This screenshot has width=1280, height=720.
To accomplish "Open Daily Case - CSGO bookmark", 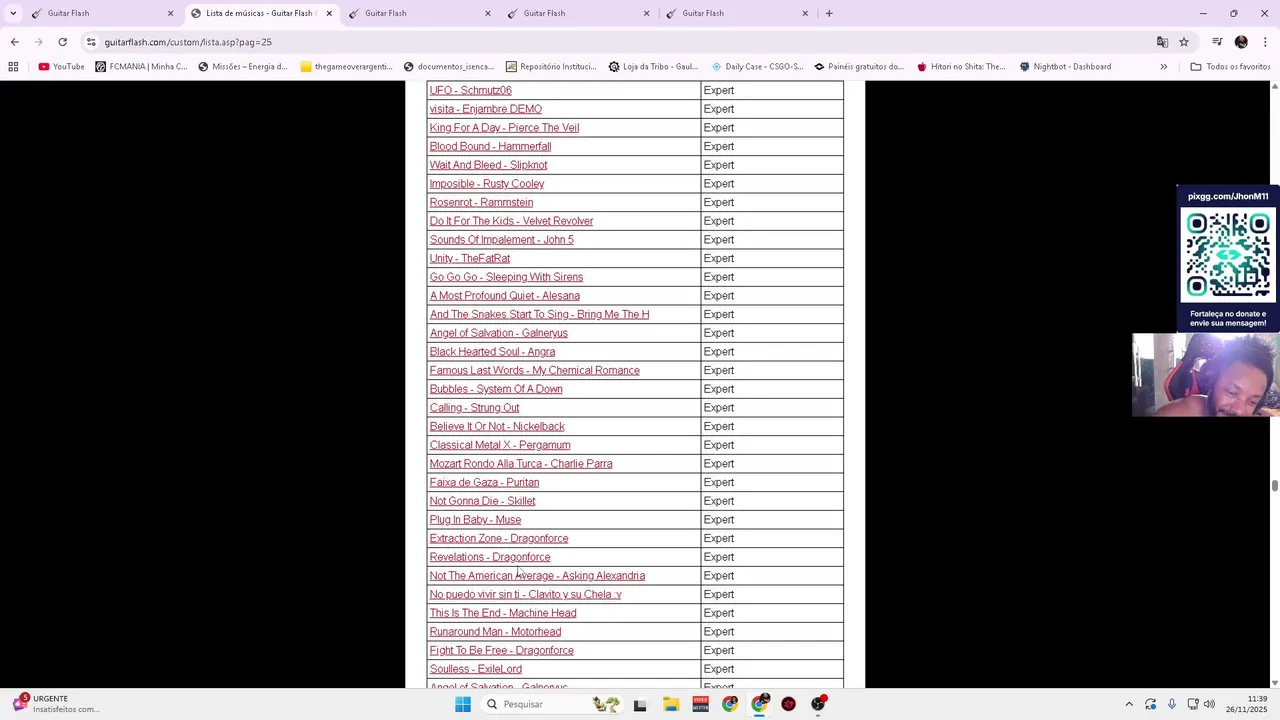I will 756,67.
